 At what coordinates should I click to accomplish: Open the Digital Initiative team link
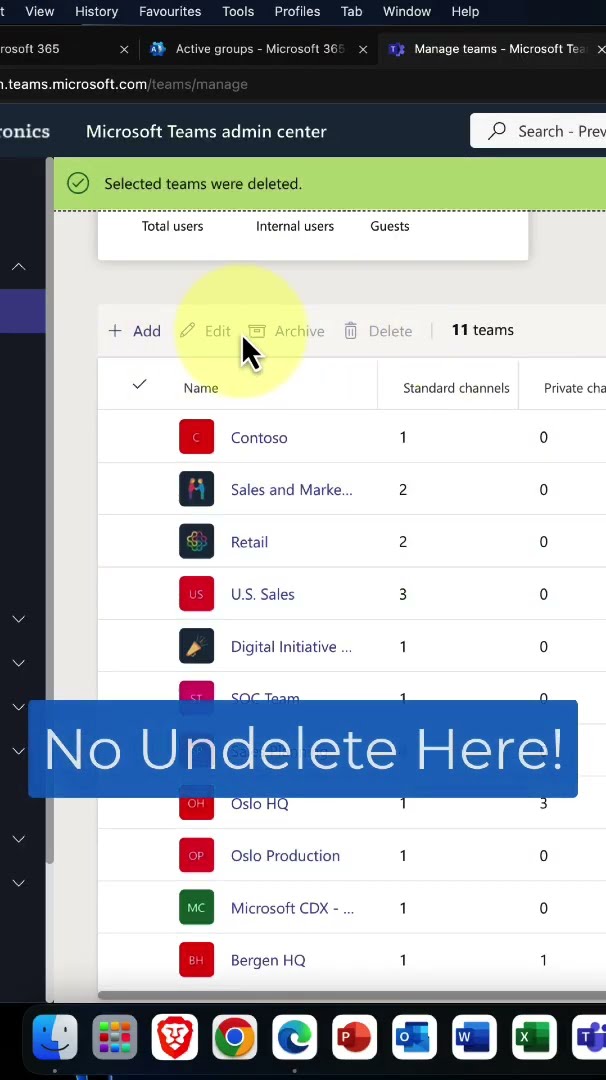291,647
